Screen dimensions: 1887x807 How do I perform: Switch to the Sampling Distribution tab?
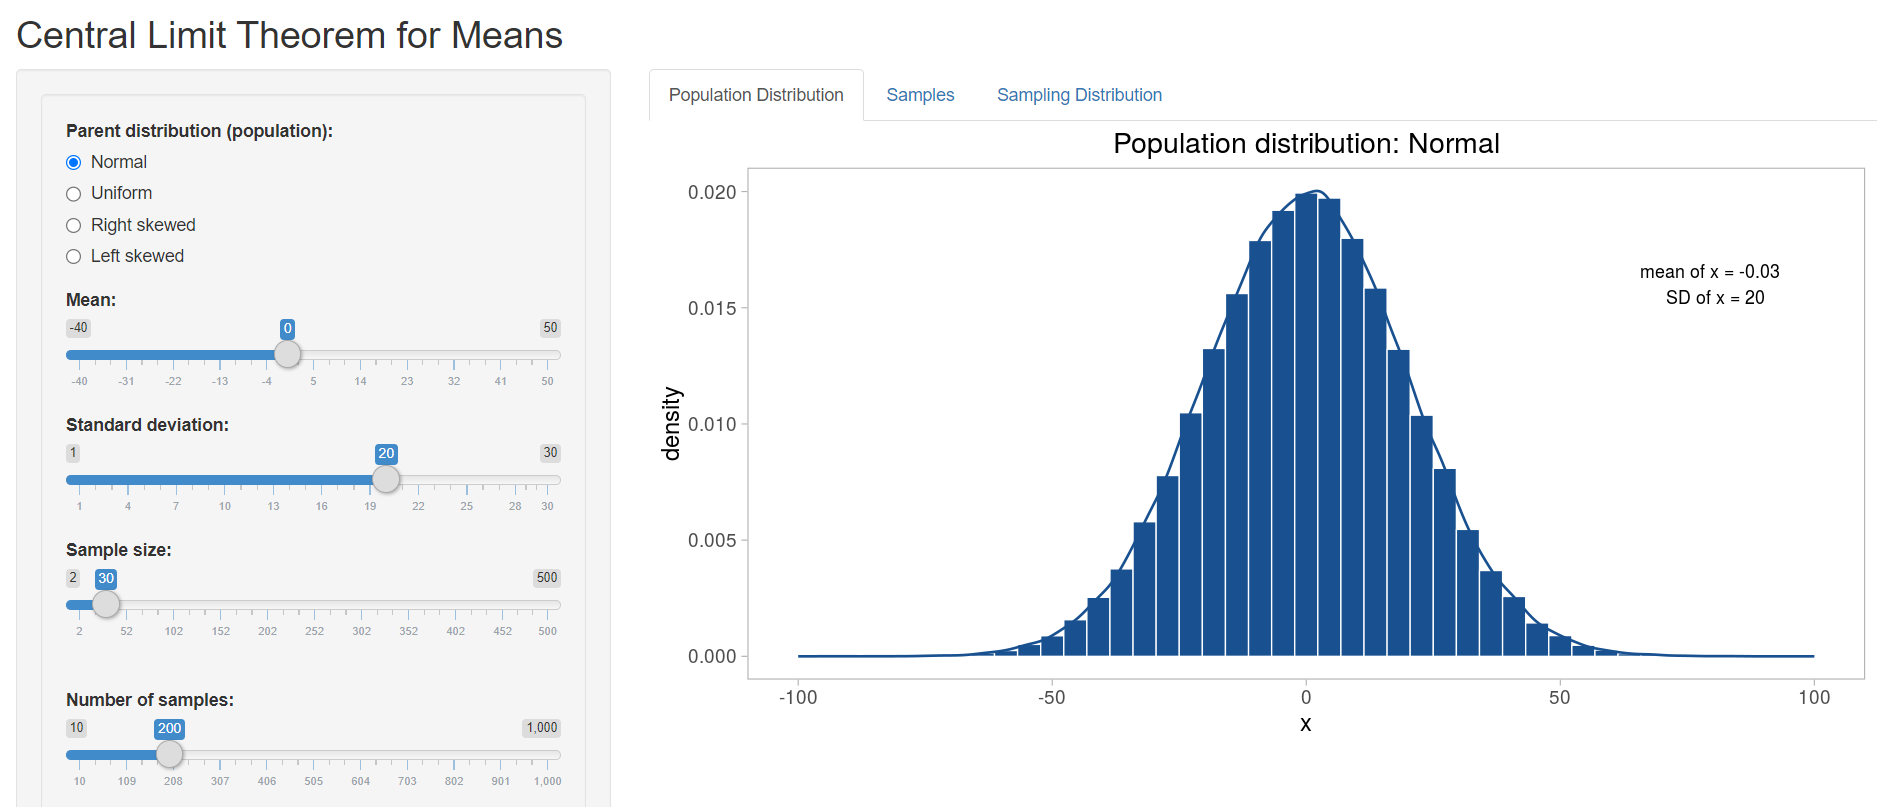pos(1079,95)
